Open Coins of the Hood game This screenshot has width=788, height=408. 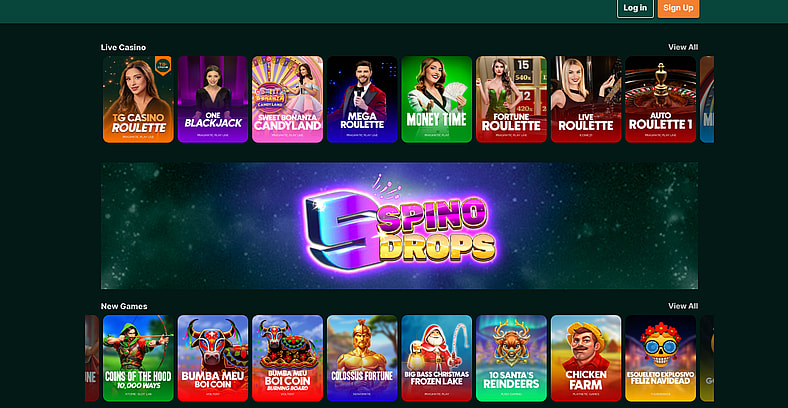click(x=138, y=358)
